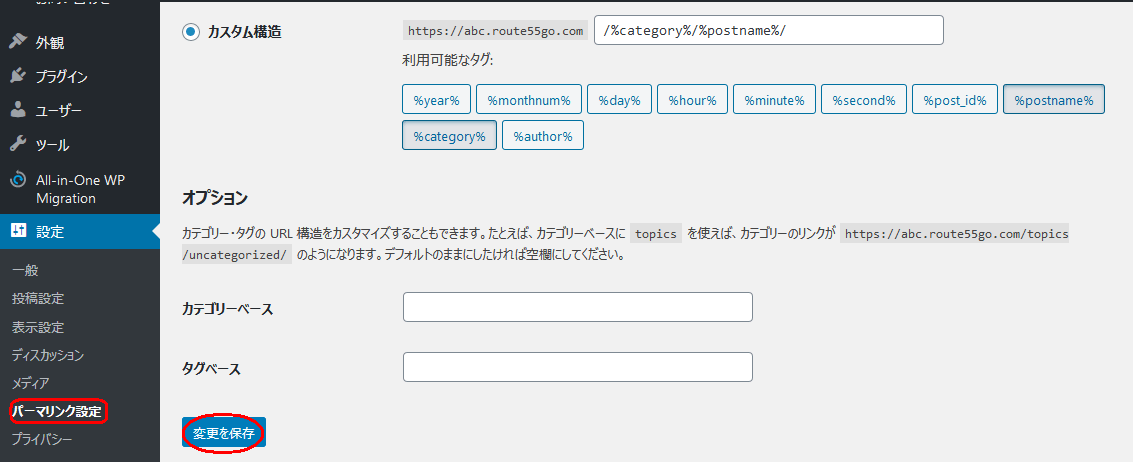Go to ディスカッション settings page
The height and width of the screenshot is (462, 1133).
48,355
